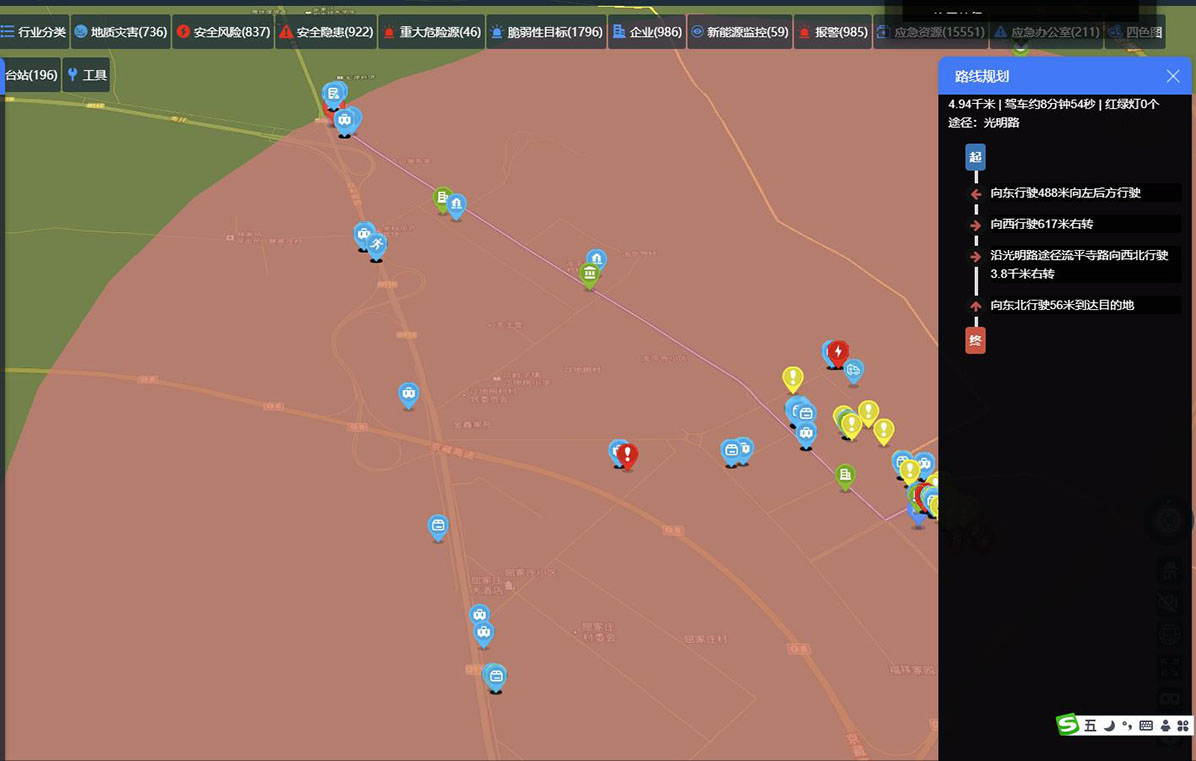The width and height of the screenshot is (1196, 761).
Task: Switch to the 四色图 view
Action: point(1135,32)
